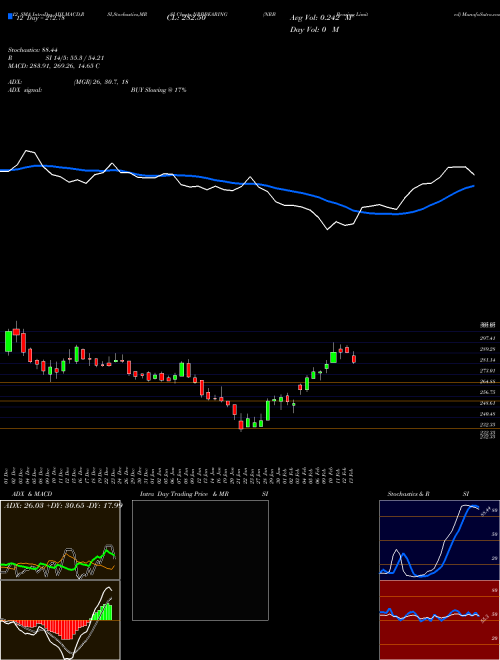Click the Avg Vol: 0.242 M text
This screenshot has height=660, width=500.
pos(321,18)
